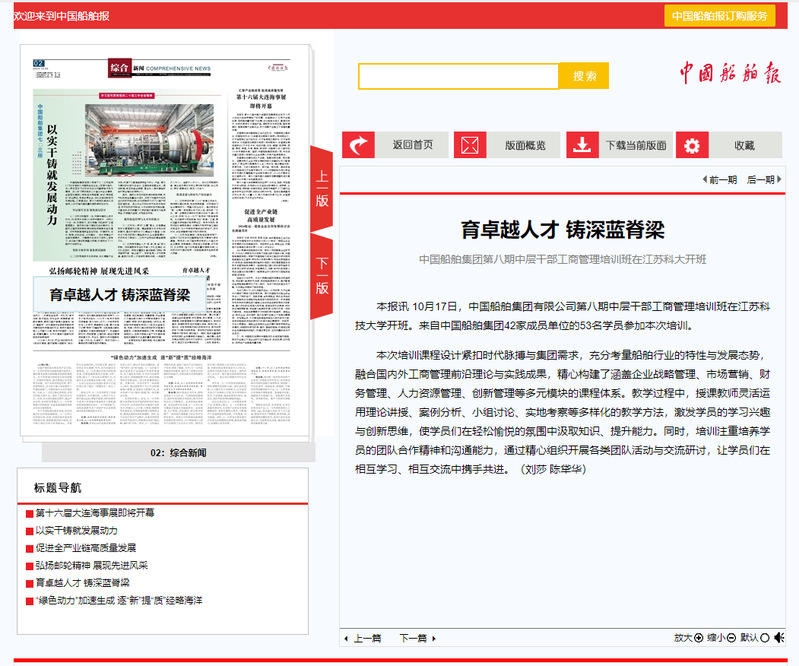
Task: Click the red return-home arrow icon
Action: click(x=358, y=145)
